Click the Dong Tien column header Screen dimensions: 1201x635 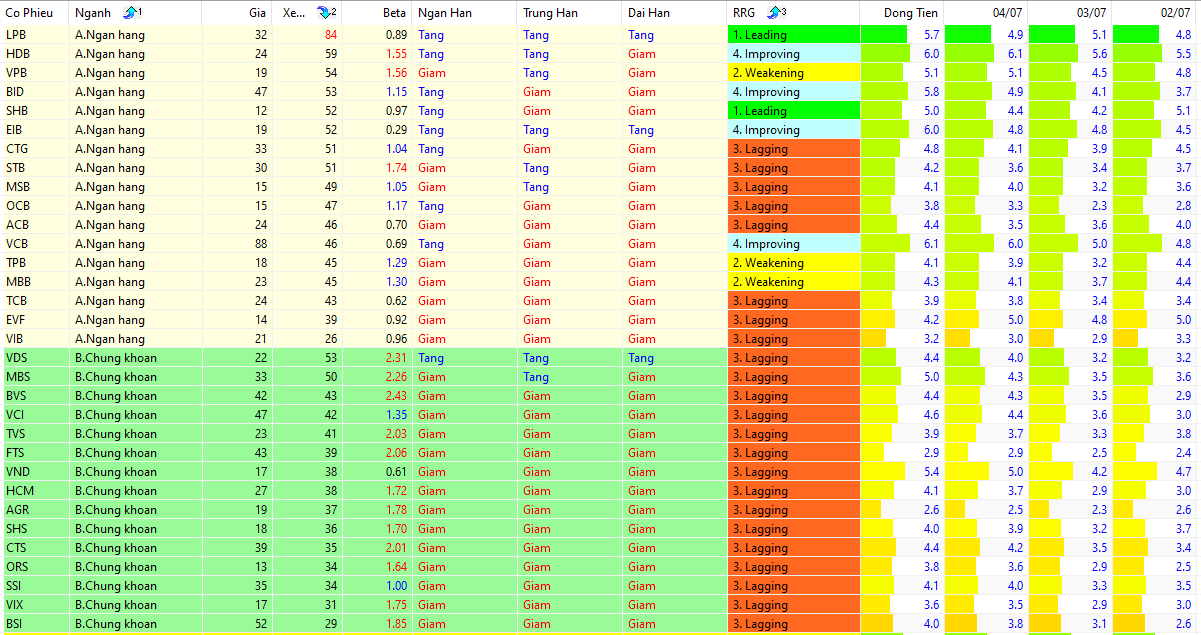[902, 13]
